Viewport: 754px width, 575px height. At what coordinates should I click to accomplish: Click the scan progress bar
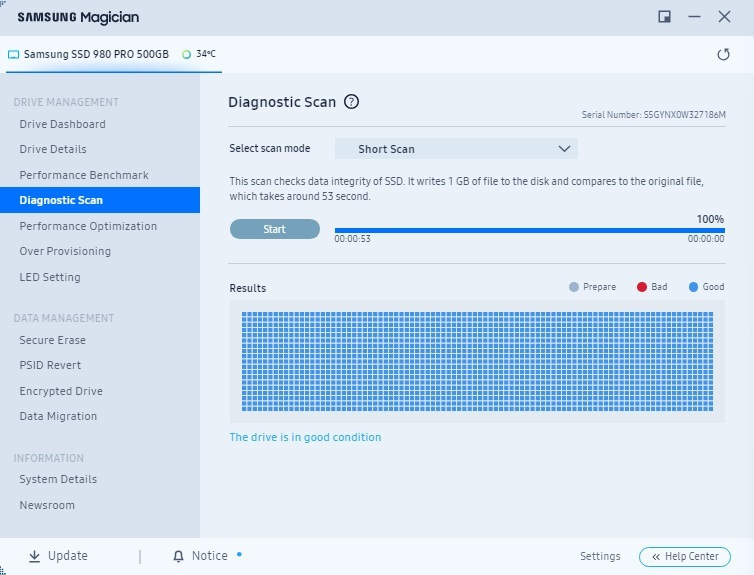(529, 231)
